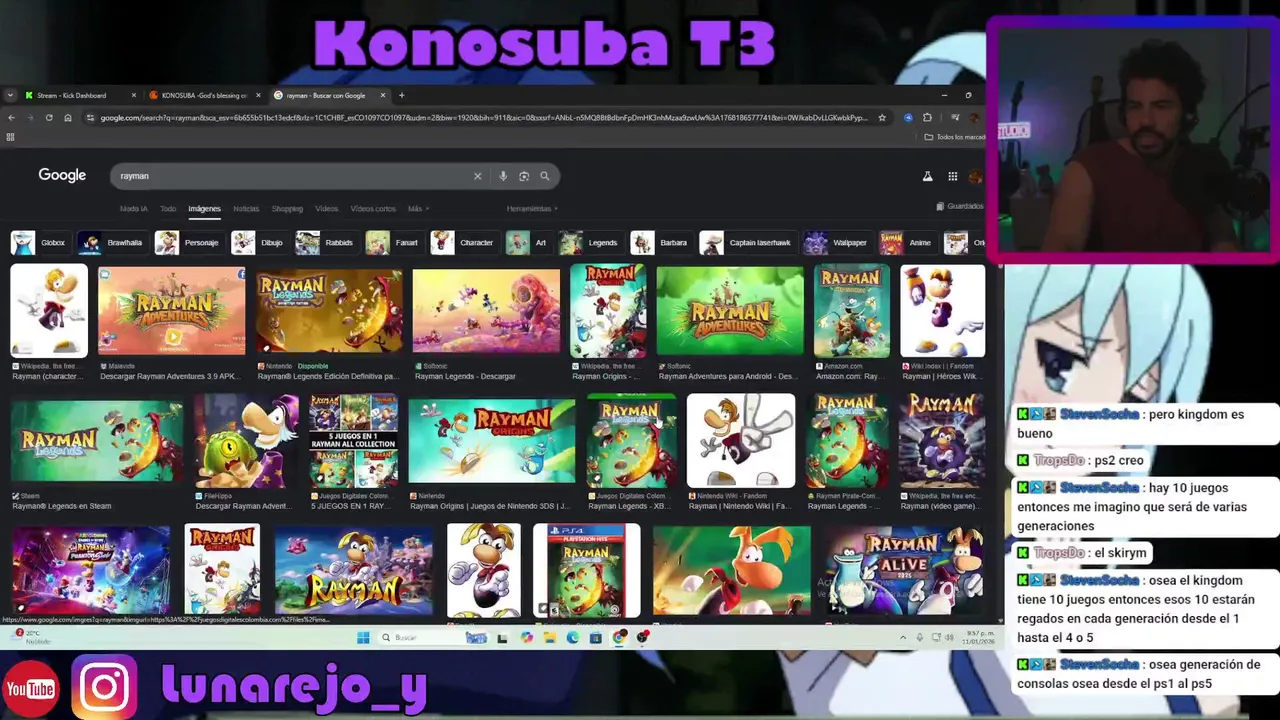Select the Captain laserhawk filter chip
The image size is (1280, 720).
[748, 243]
